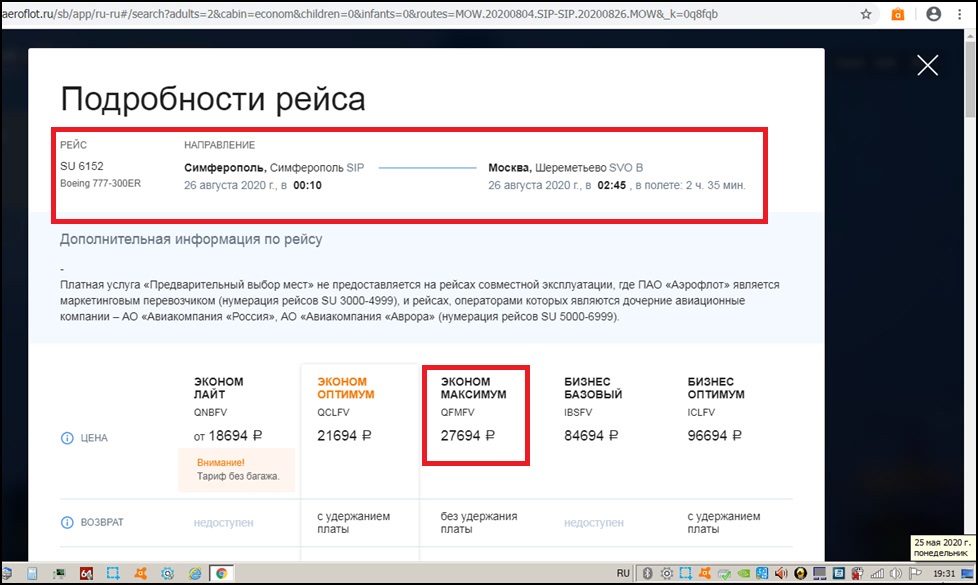The image size is (978, 585).
Task: Click the red speaker tray icon
Action: click(x=781, y=573)
